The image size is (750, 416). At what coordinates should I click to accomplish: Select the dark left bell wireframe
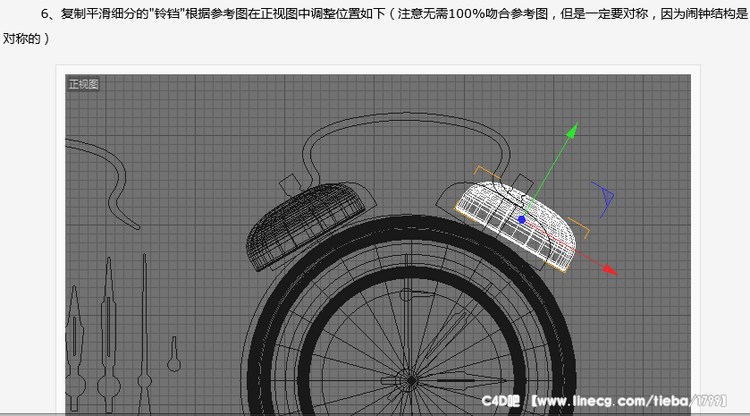coord(306,226)
